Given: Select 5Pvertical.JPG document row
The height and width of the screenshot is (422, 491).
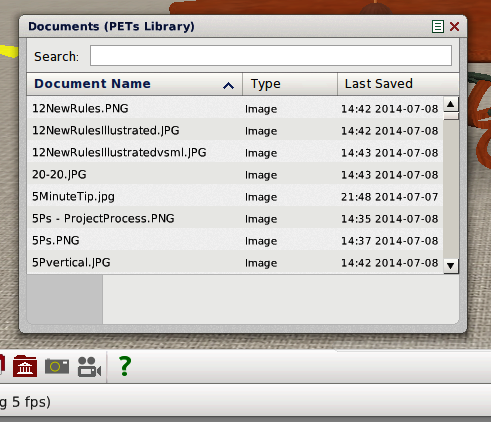Looking at the screenshot, I should 235,263.
